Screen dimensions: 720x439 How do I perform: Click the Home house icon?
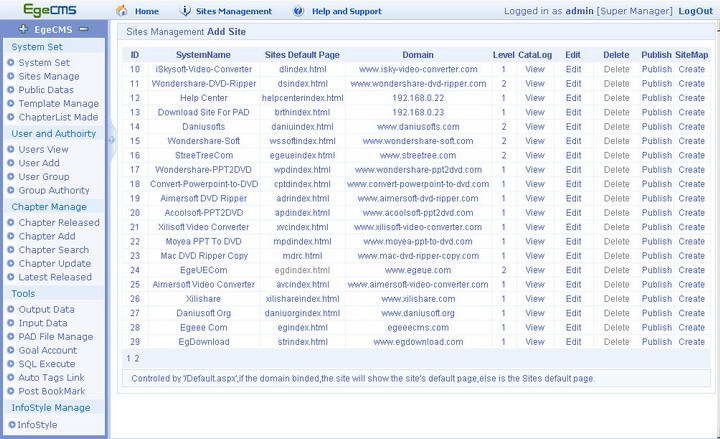(121, 11)
